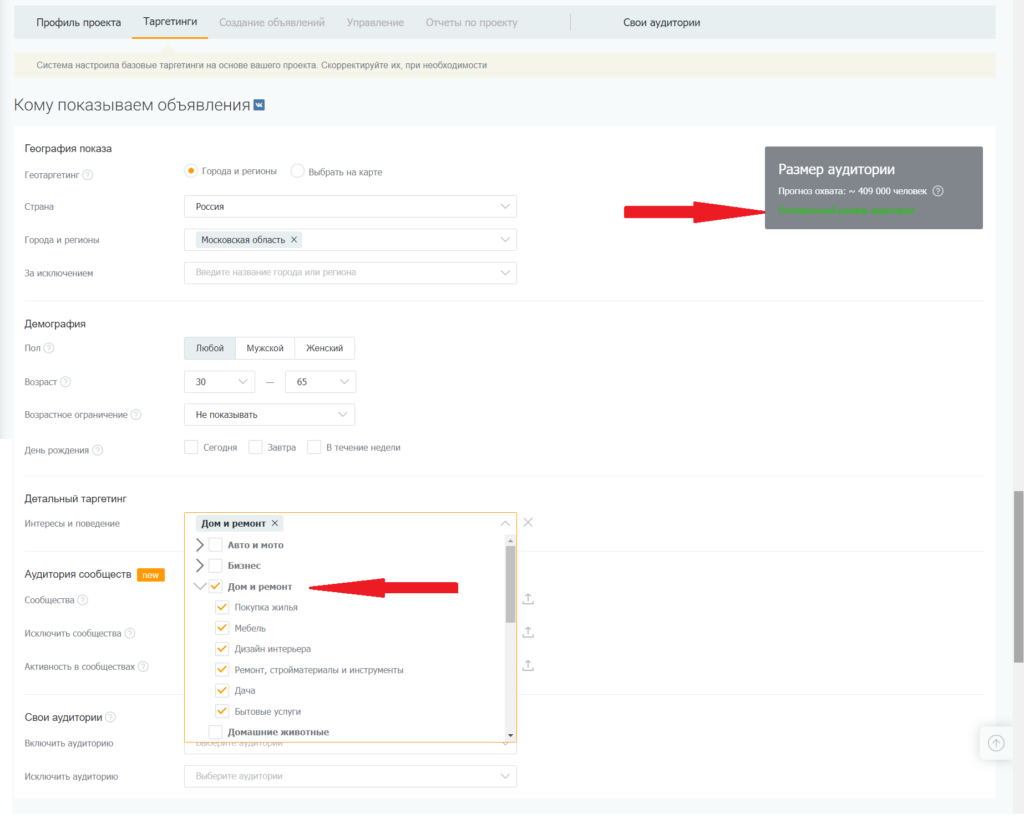Uncheck the Бытовые услуги interest
This screenshot has width=1024, height=818.
[222, 711]
